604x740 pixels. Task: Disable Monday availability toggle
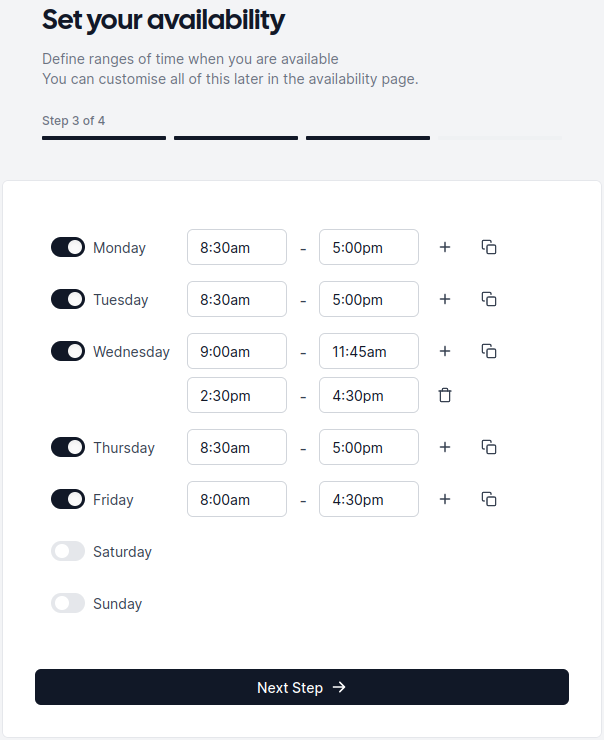68,247
